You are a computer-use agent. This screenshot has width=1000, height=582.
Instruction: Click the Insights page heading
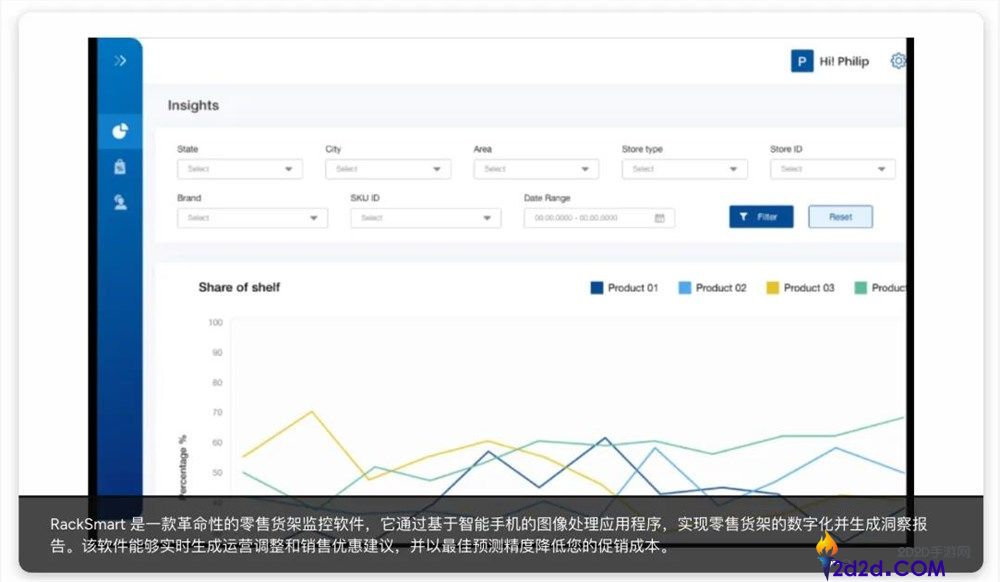(x=193, y=105)
